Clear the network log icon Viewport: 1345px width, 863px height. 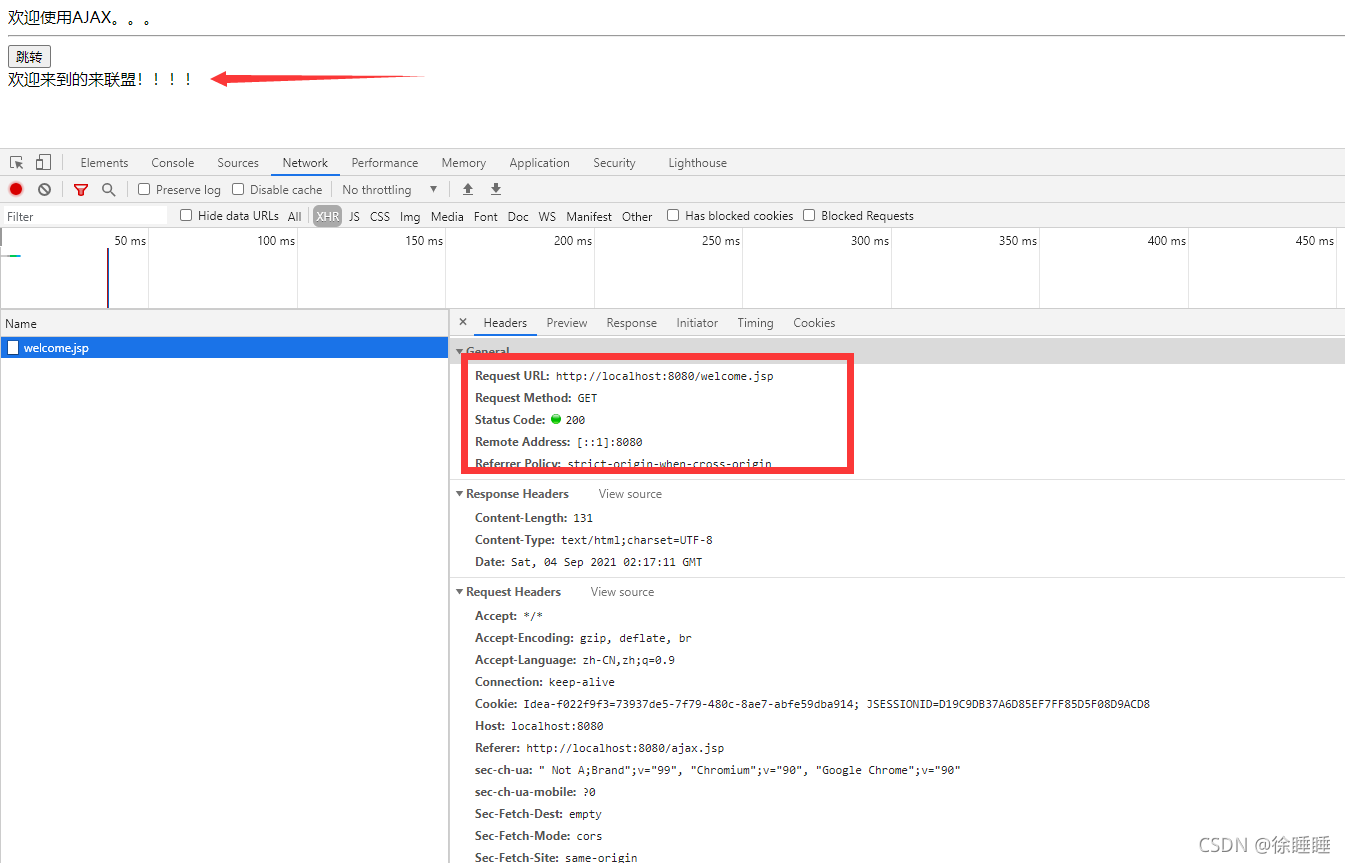44,189
